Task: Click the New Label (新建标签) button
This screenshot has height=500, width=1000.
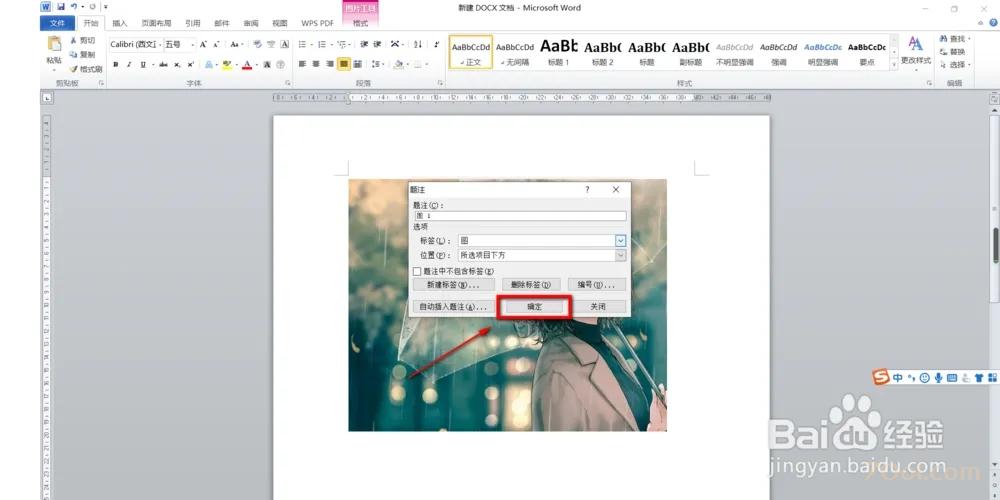Action: (x=454, y=284)
